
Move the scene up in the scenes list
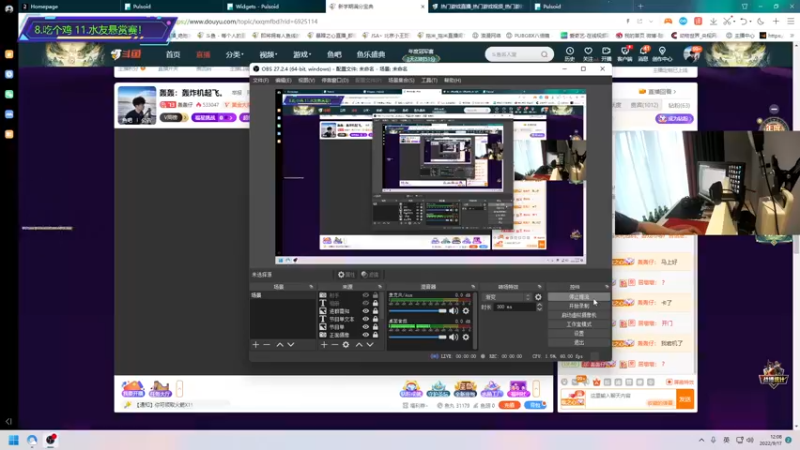tap(280, 345)
